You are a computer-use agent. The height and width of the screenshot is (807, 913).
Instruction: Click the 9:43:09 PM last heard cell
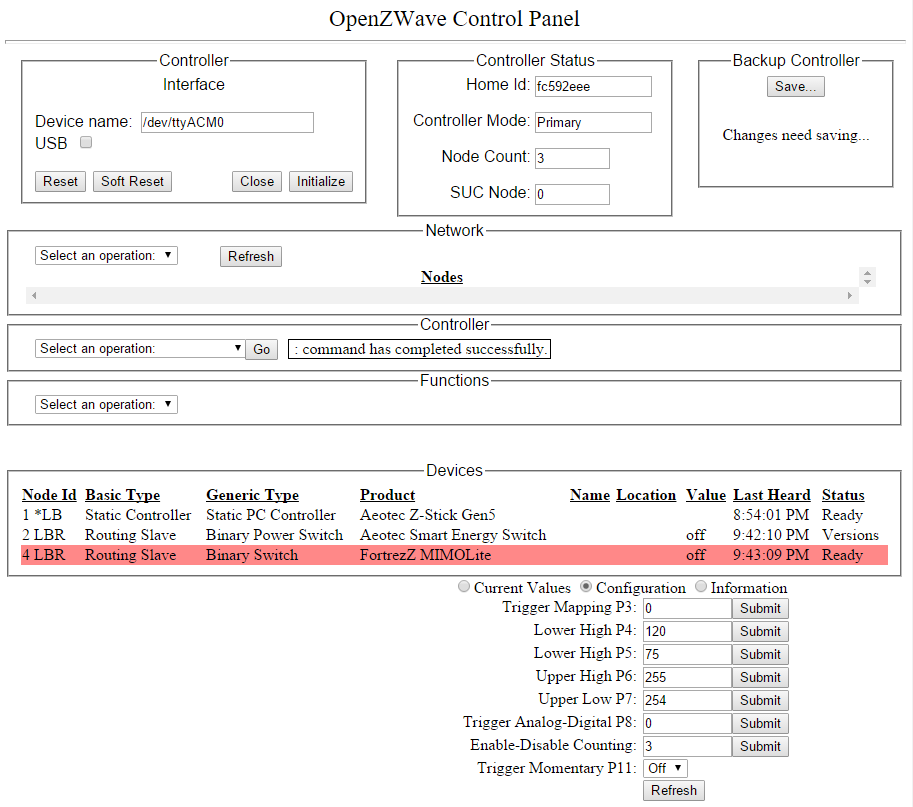[771, 555]
